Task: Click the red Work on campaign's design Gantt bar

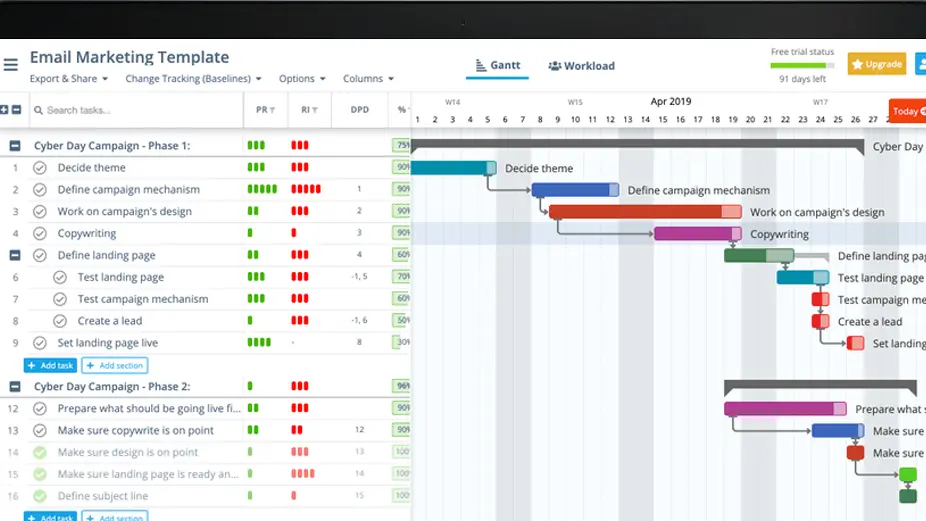Action: [x=640, y=212]
